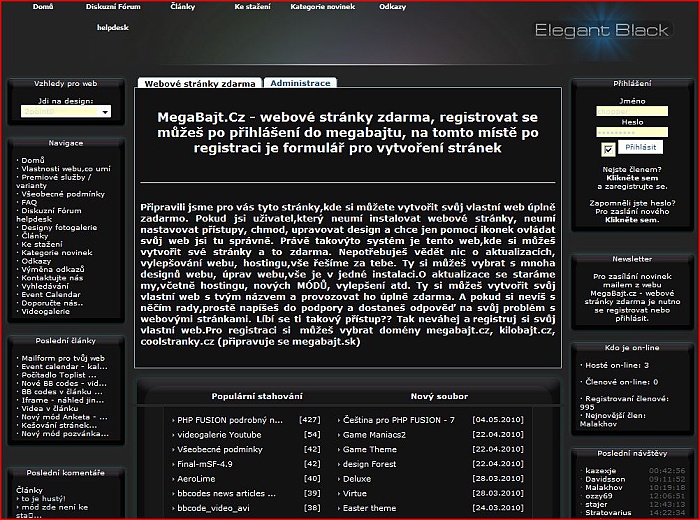Toggle the remember-me checkbox in login panel
This screenshot has height=520, width=700.
608,149
